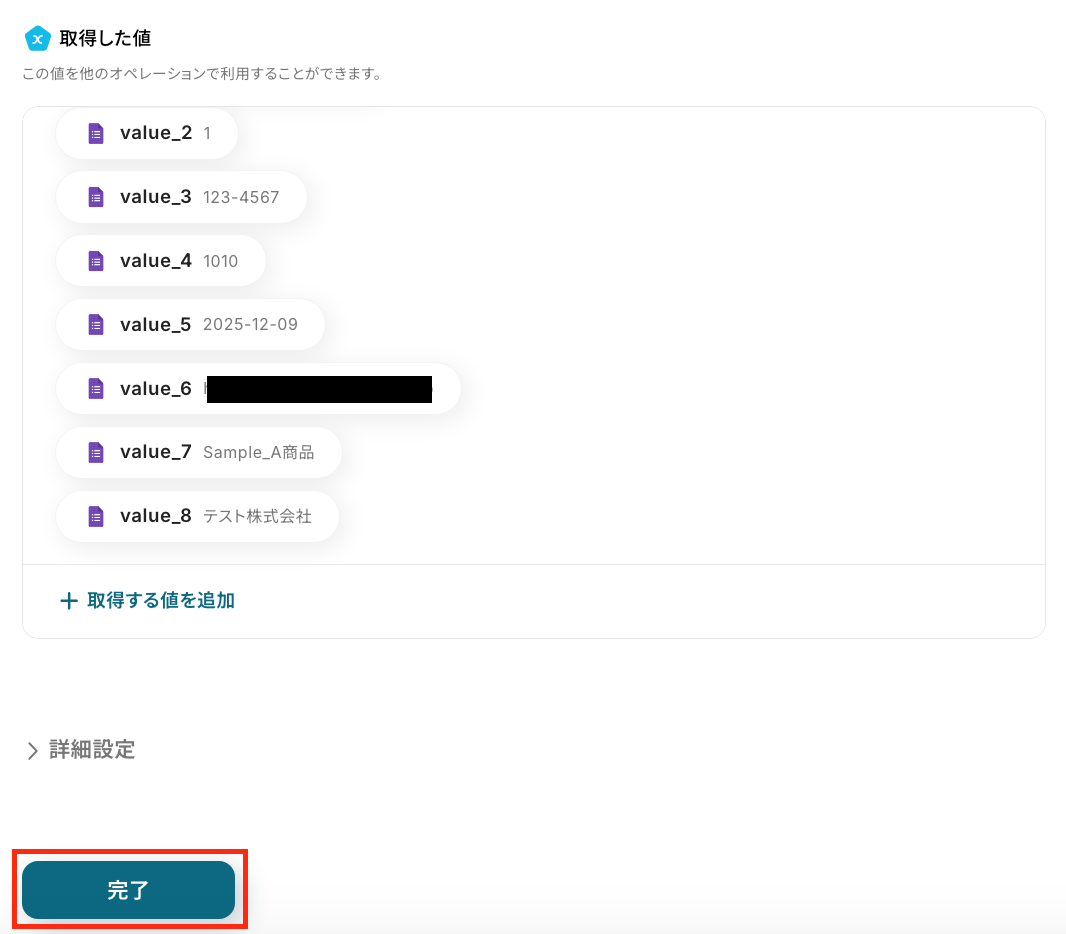Click the form icon next to value_4
The height and width of the screenshot is (934, 1066).
[x=96, y=261]
